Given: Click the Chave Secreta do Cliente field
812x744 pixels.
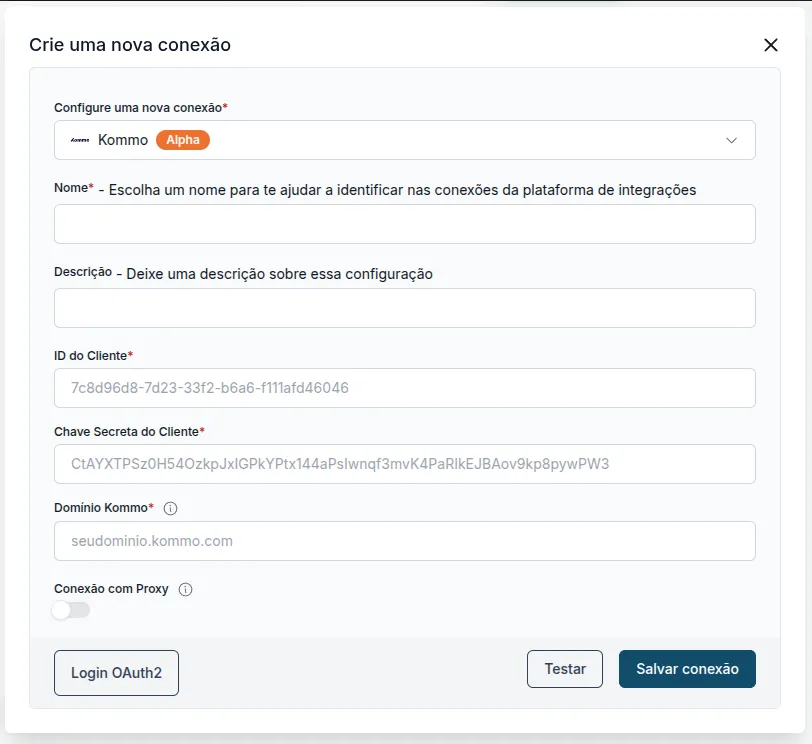Looking at the screenshot, I should [x=404, y=464].
